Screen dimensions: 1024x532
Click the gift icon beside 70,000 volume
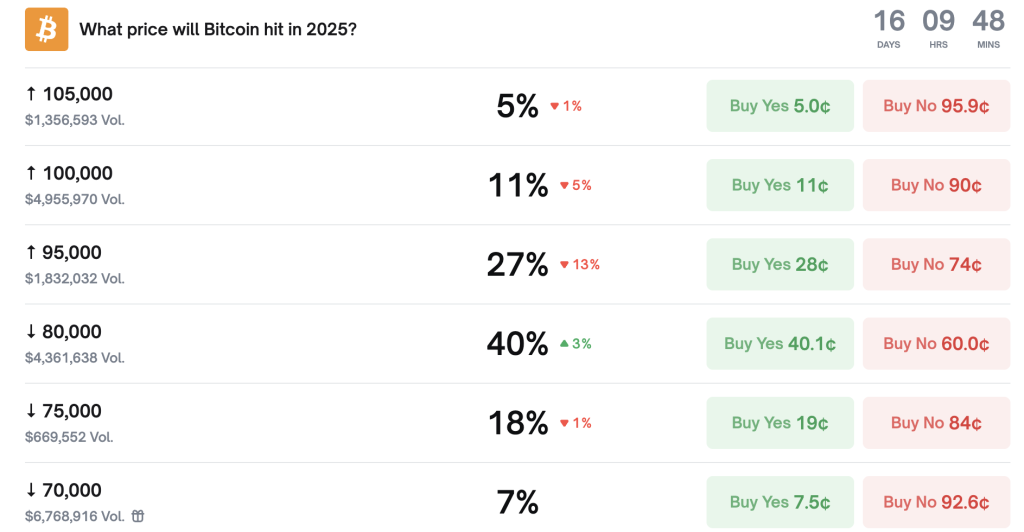[138, 516]
